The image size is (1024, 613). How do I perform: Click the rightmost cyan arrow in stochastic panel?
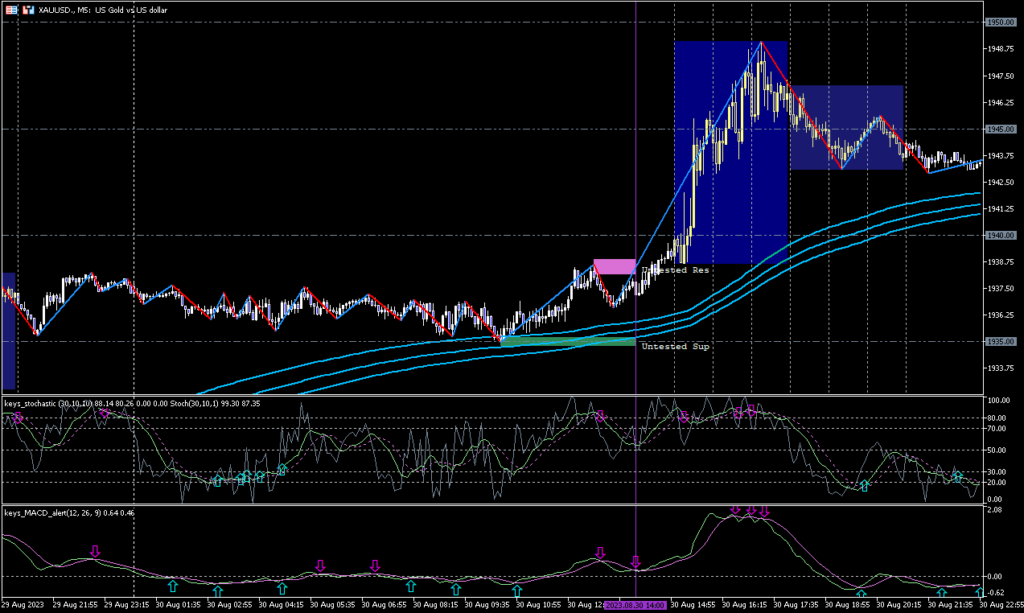click(x=958, y=477)
